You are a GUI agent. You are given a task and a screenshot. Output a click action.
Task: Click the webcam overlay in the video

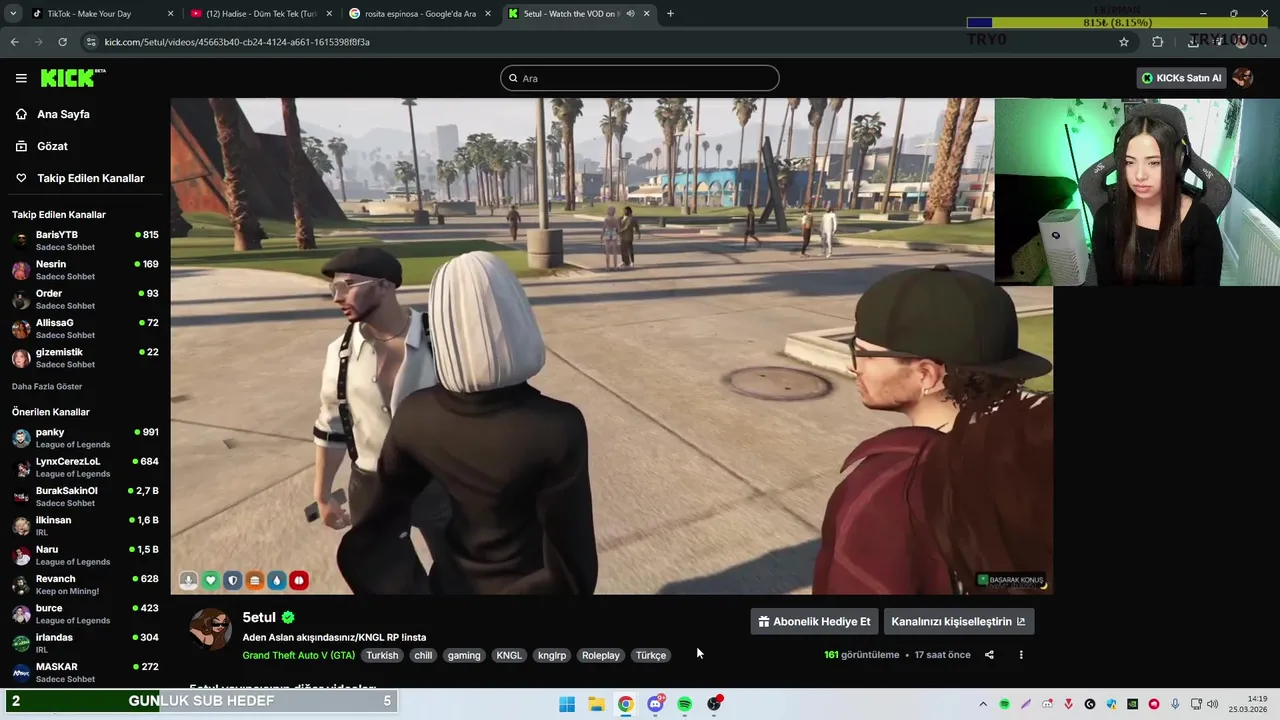pyautogui.click(x=1137, y=192)
